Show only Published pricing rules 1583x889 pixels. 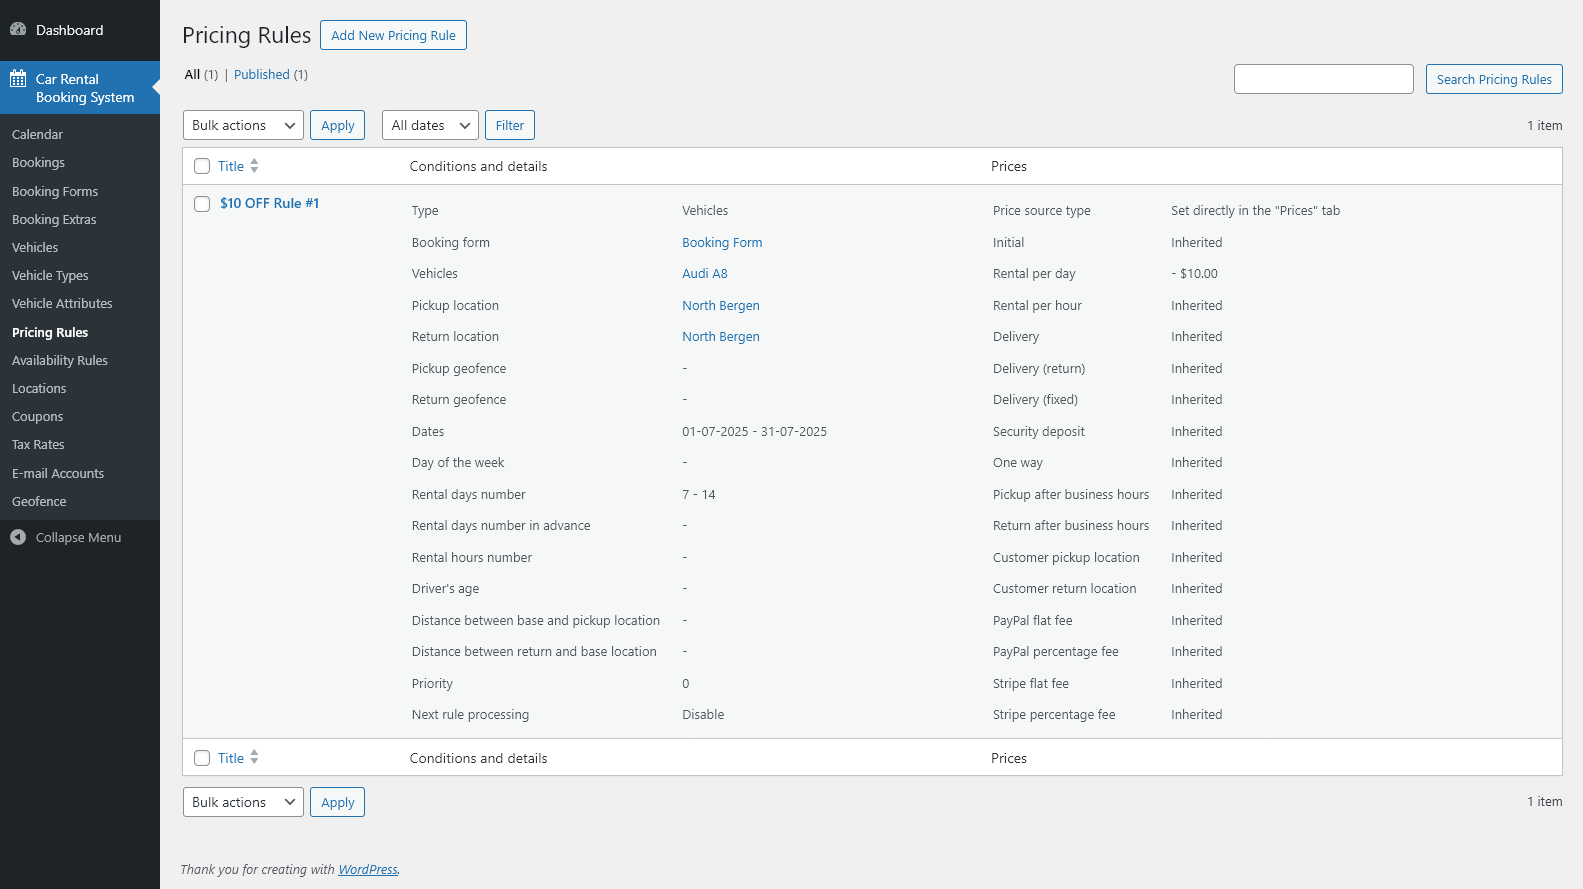click(262, 74)
